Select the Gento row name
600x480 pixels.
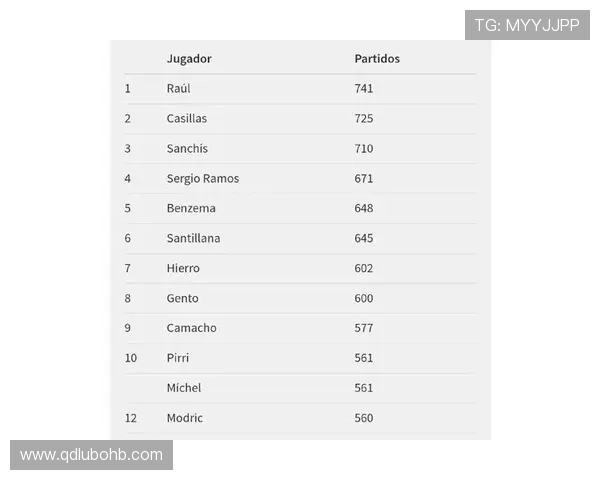click(x=182, y=298)
